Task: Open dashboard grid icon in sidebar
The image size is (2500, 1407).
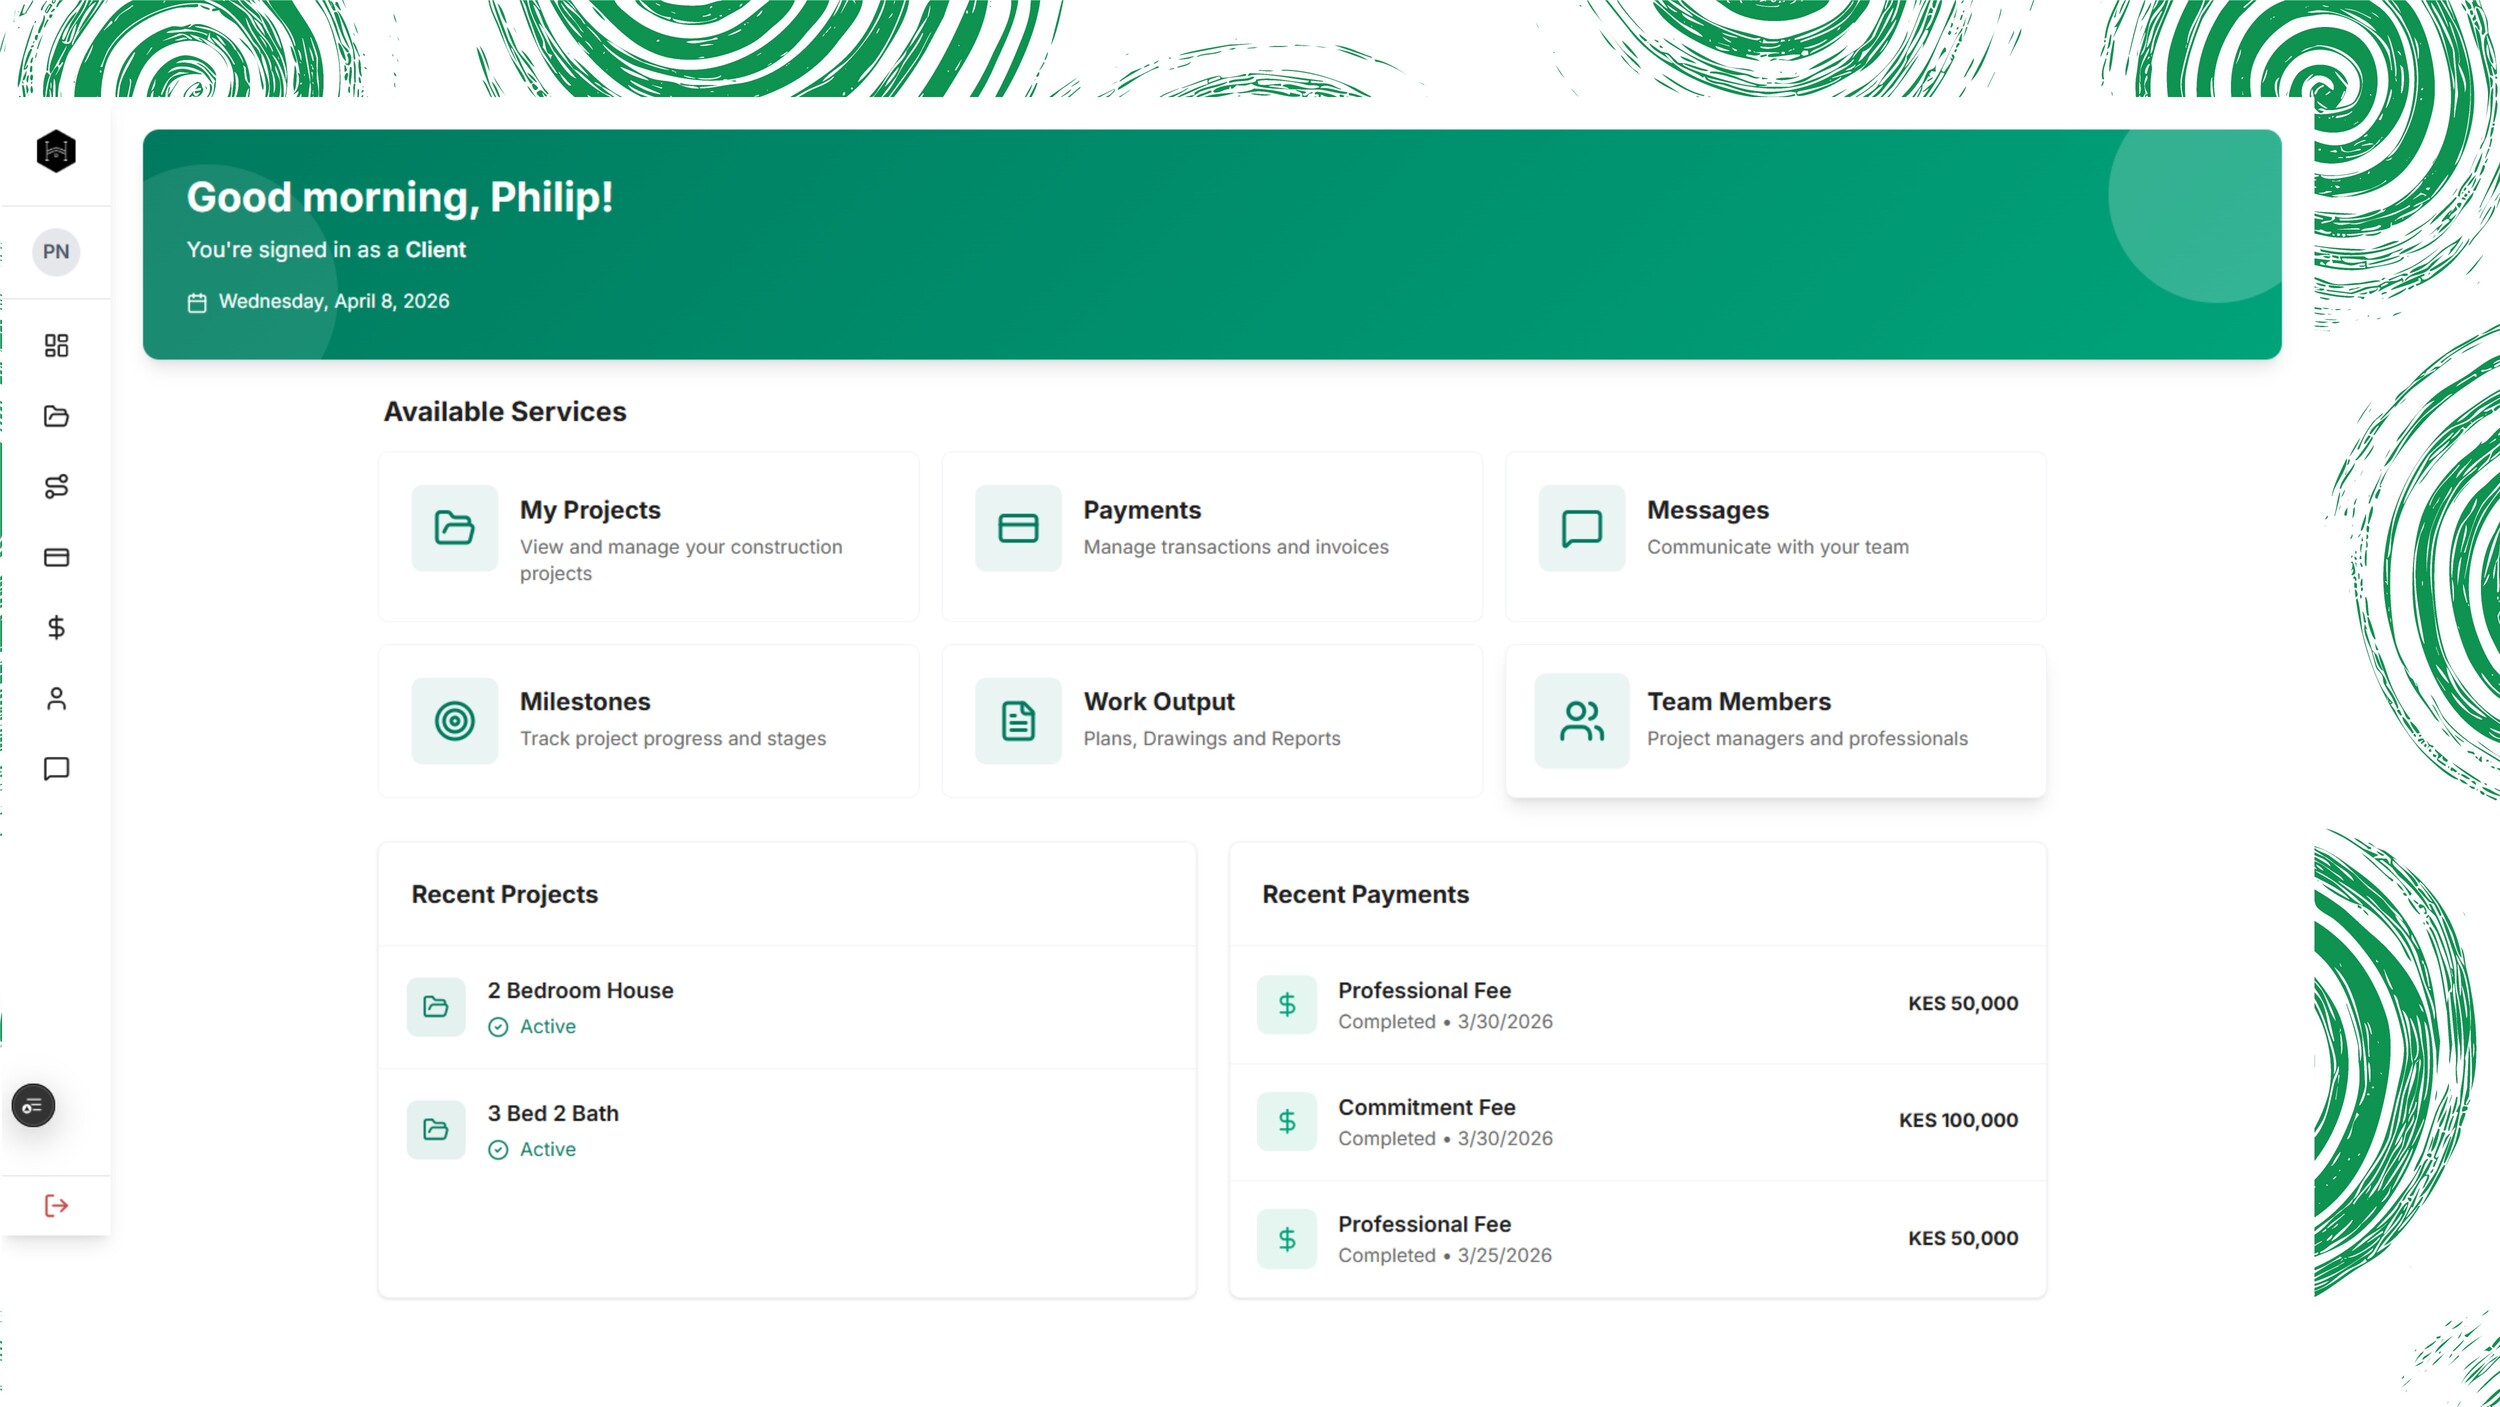Action: [x=56, y=346]
